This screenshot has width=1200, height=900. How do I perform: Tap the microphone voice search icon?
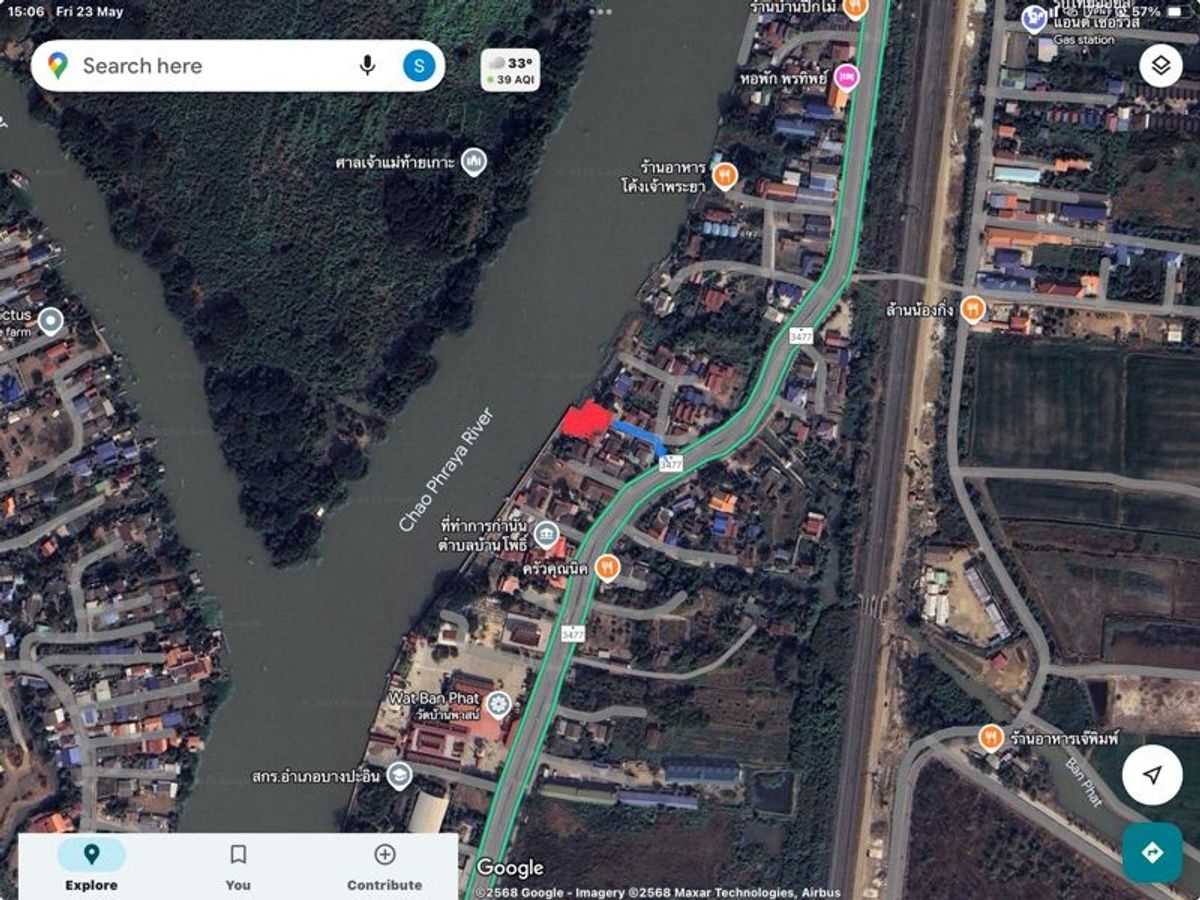367,66
